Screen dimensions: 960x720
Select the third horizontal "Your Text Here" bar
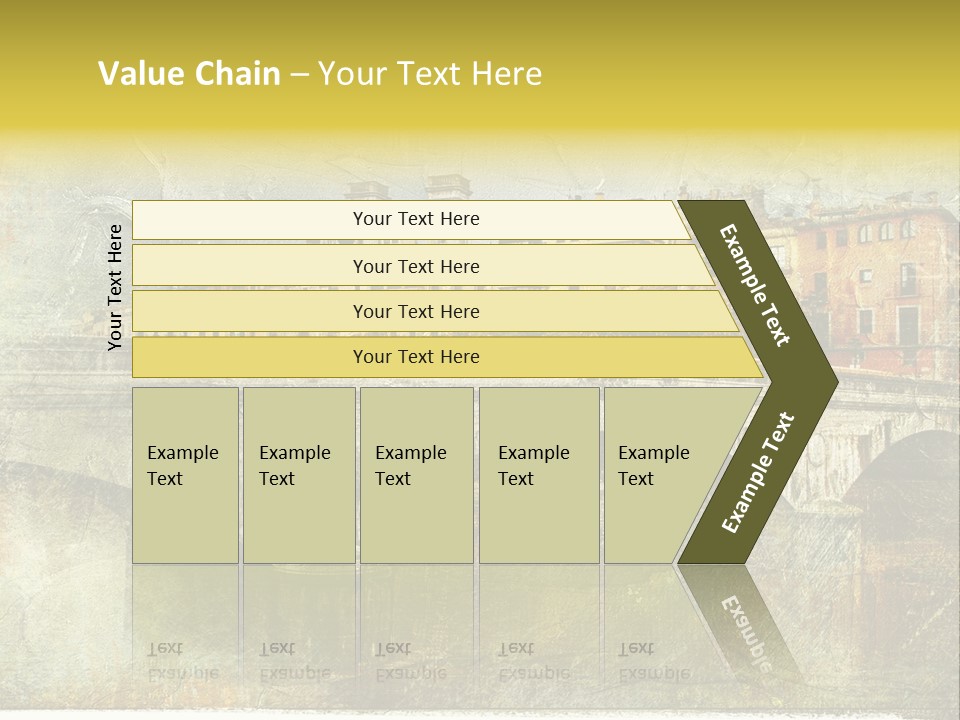point(415,311)
